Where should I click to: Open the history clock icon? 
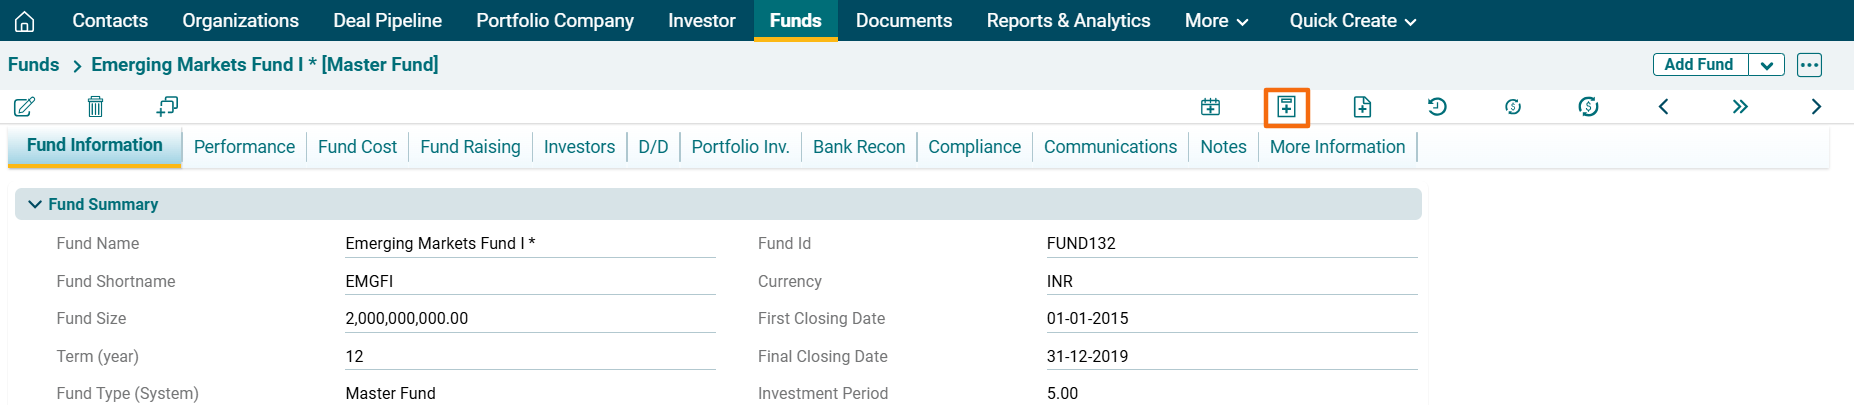1437,106
